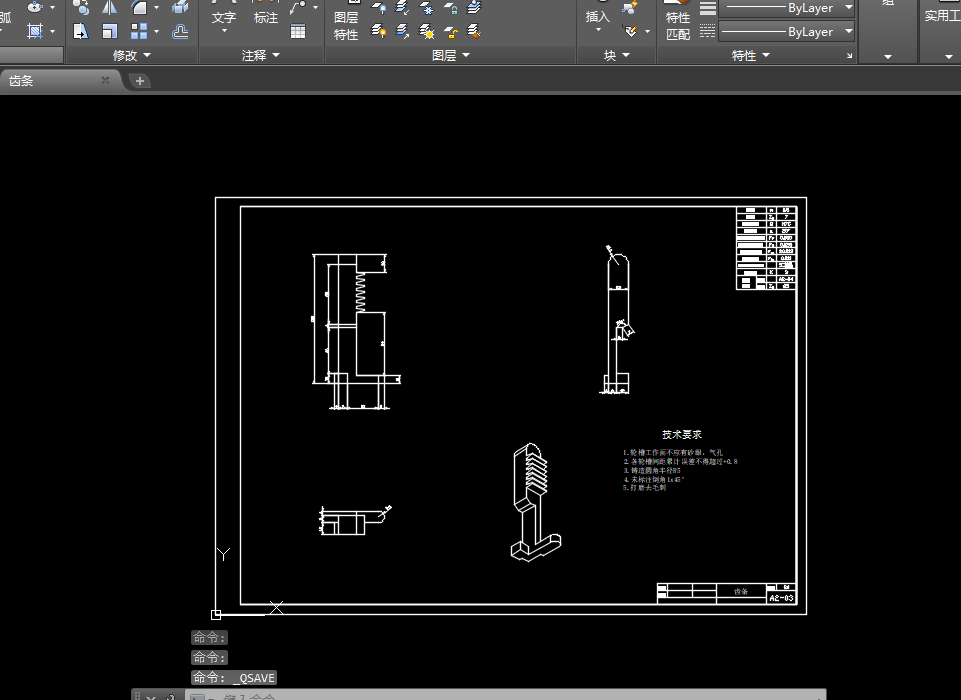This screenshot has width=961, height=700.
Task: Expand the 块 (Block) panel
Action: [x=617, y=56]
